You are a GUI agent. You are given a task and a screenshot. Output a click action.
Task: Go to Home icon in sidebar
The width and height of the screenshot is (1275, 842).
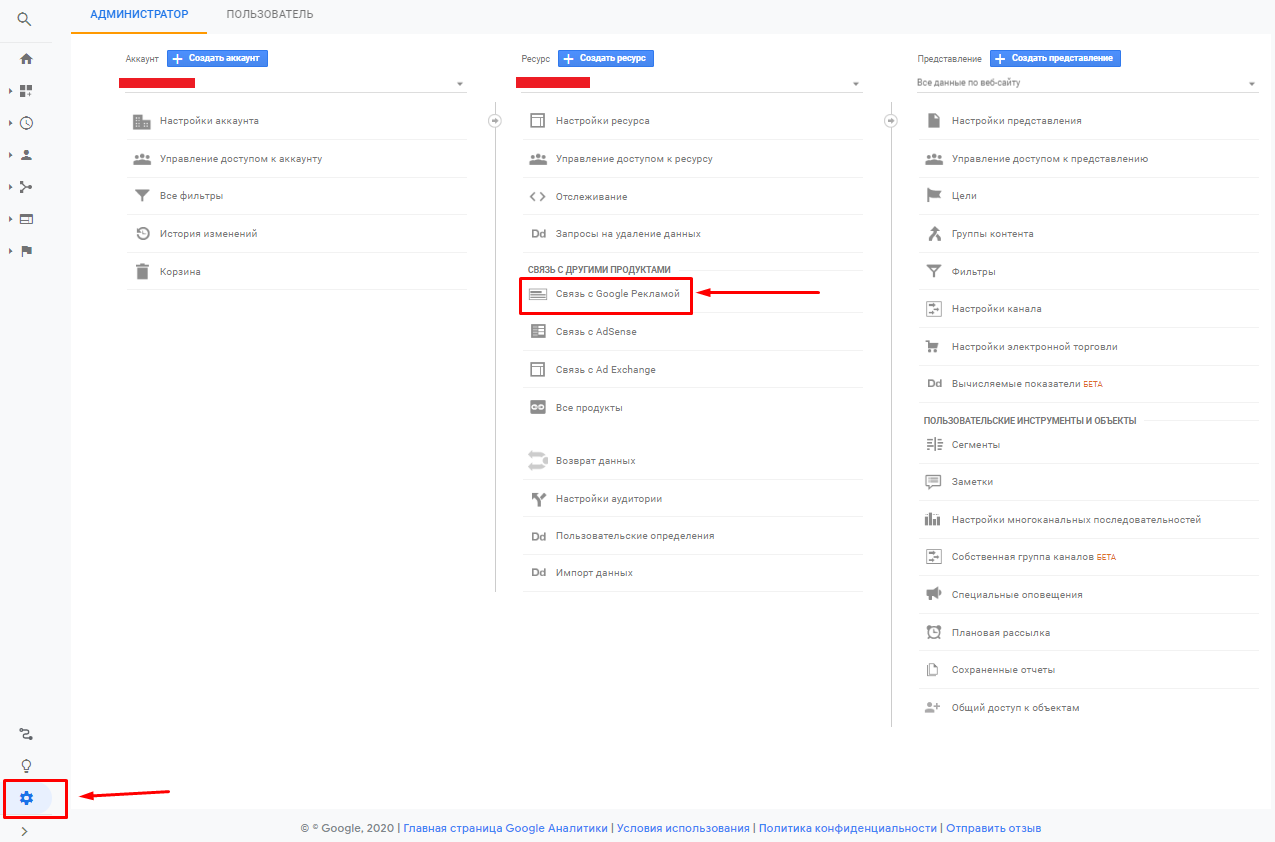click(27, 59)
